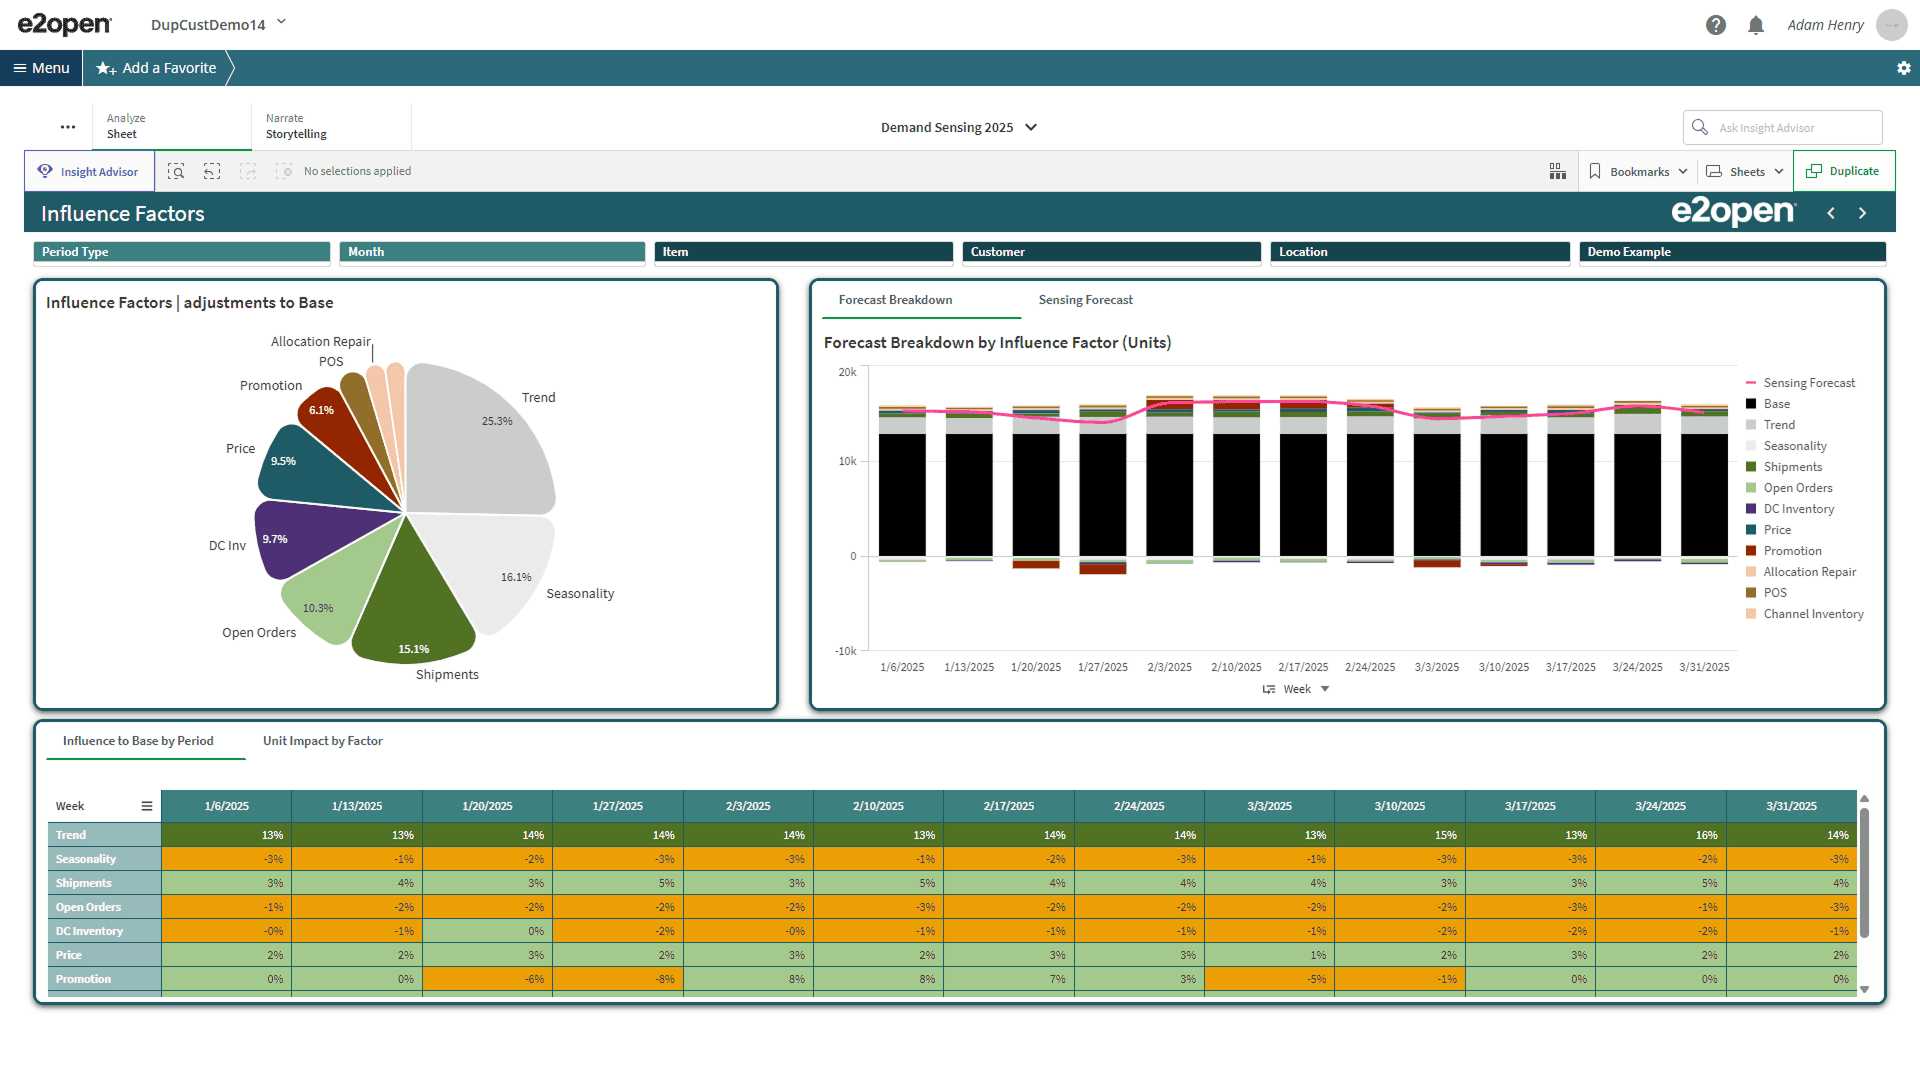This screenshot has height=1080, width=1920.
Task: Switch to Sensing Forecast tab
Action: click(1085, 300)
